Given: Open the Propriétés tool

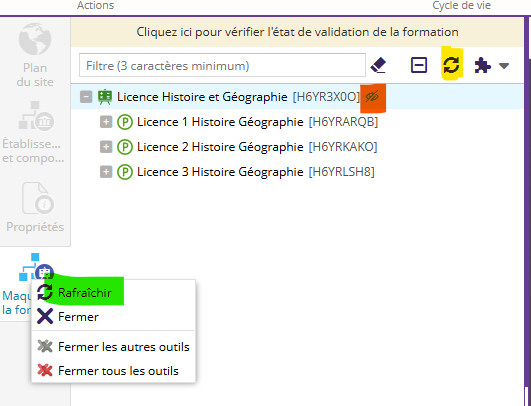Looking at the screenshot, I should pyautogui.click(x=35, y=207).
